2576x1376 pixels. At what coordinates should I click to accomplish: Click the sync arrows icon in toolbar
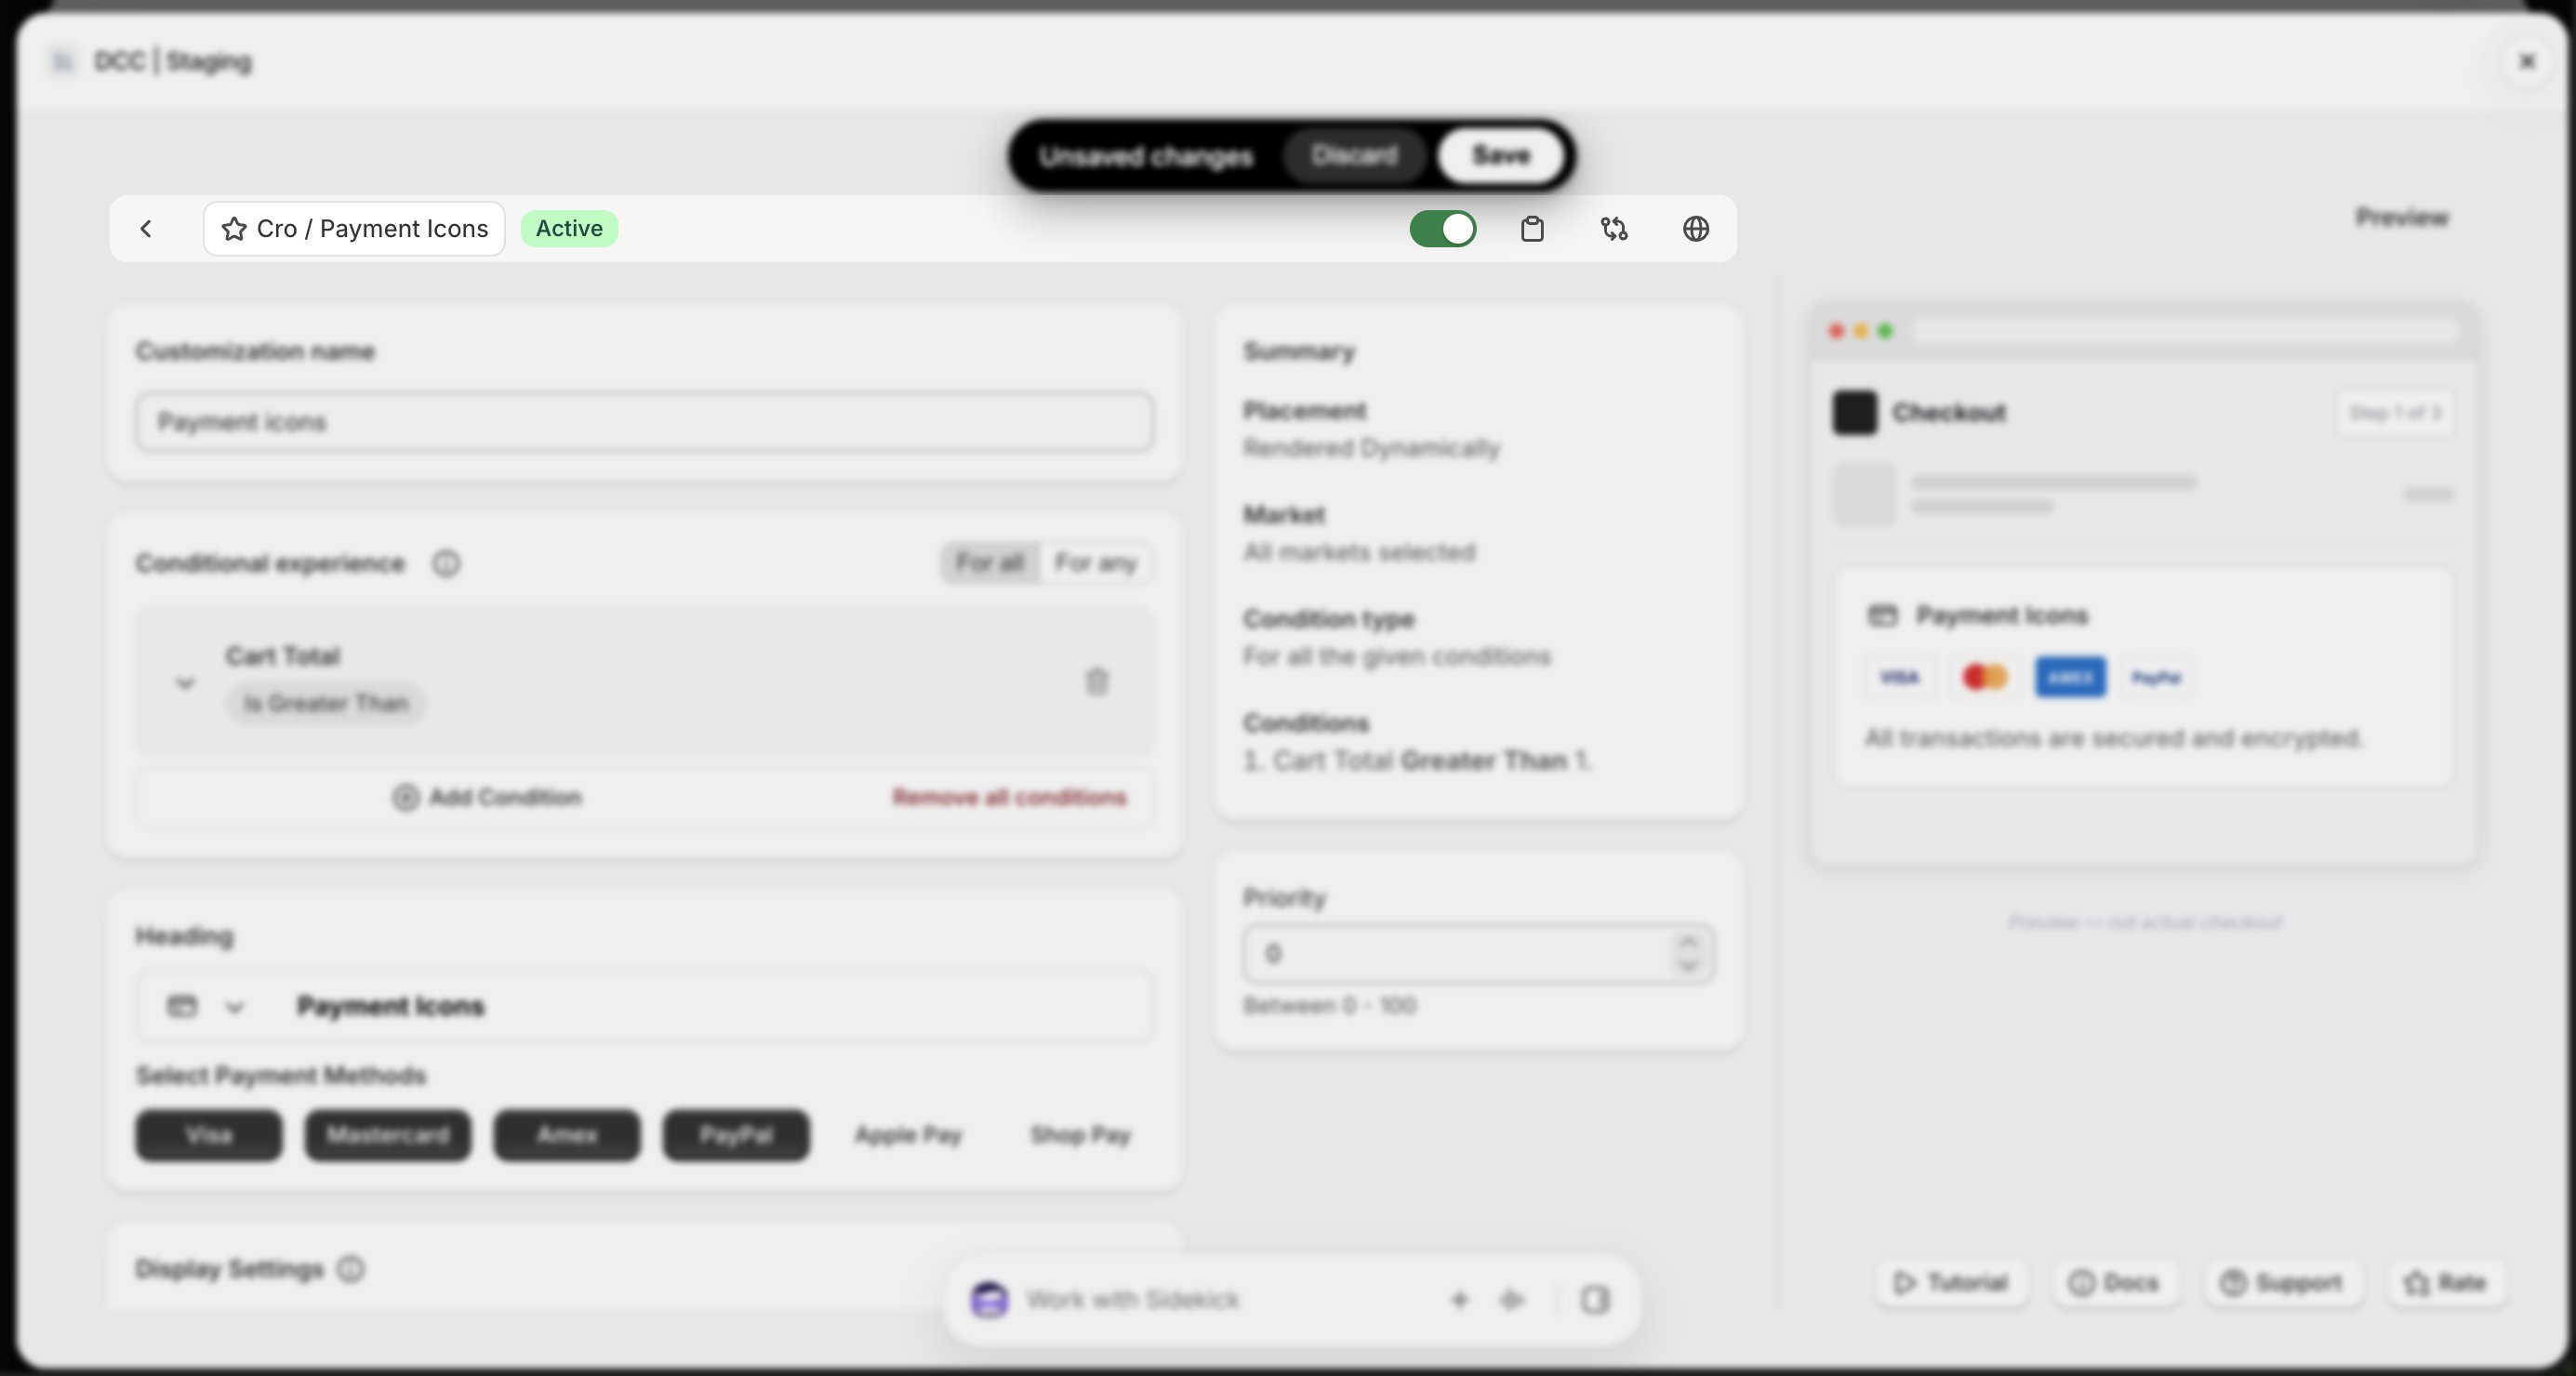(x=1614, y=229)
